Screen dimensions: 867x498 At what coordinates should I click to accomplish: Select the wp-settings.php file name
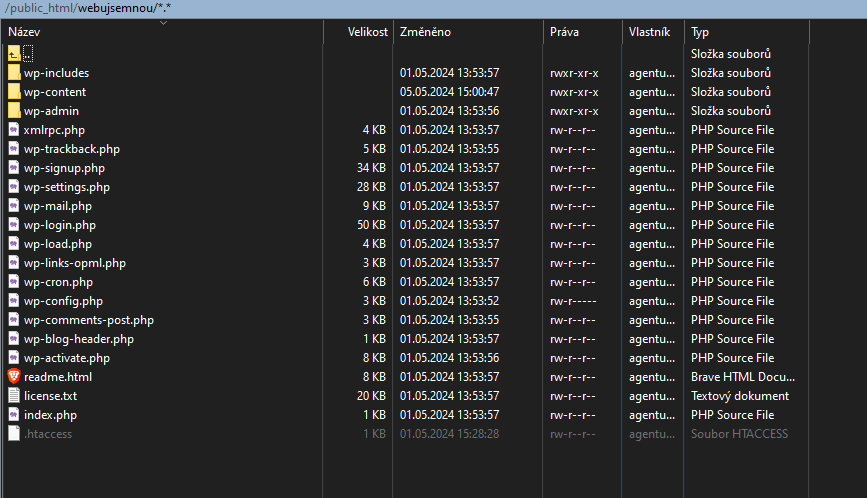tap(67, 187)
